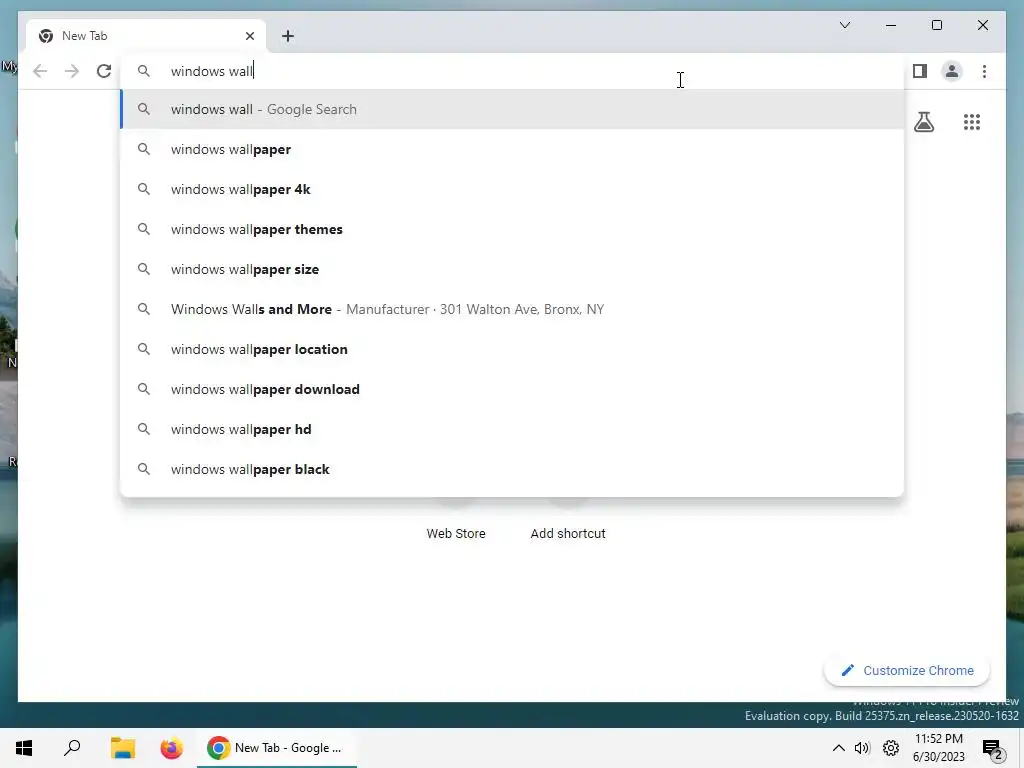The image size is (1024, 768).
Task: Toggle the Chrome side panel
Action: [920, 71]
